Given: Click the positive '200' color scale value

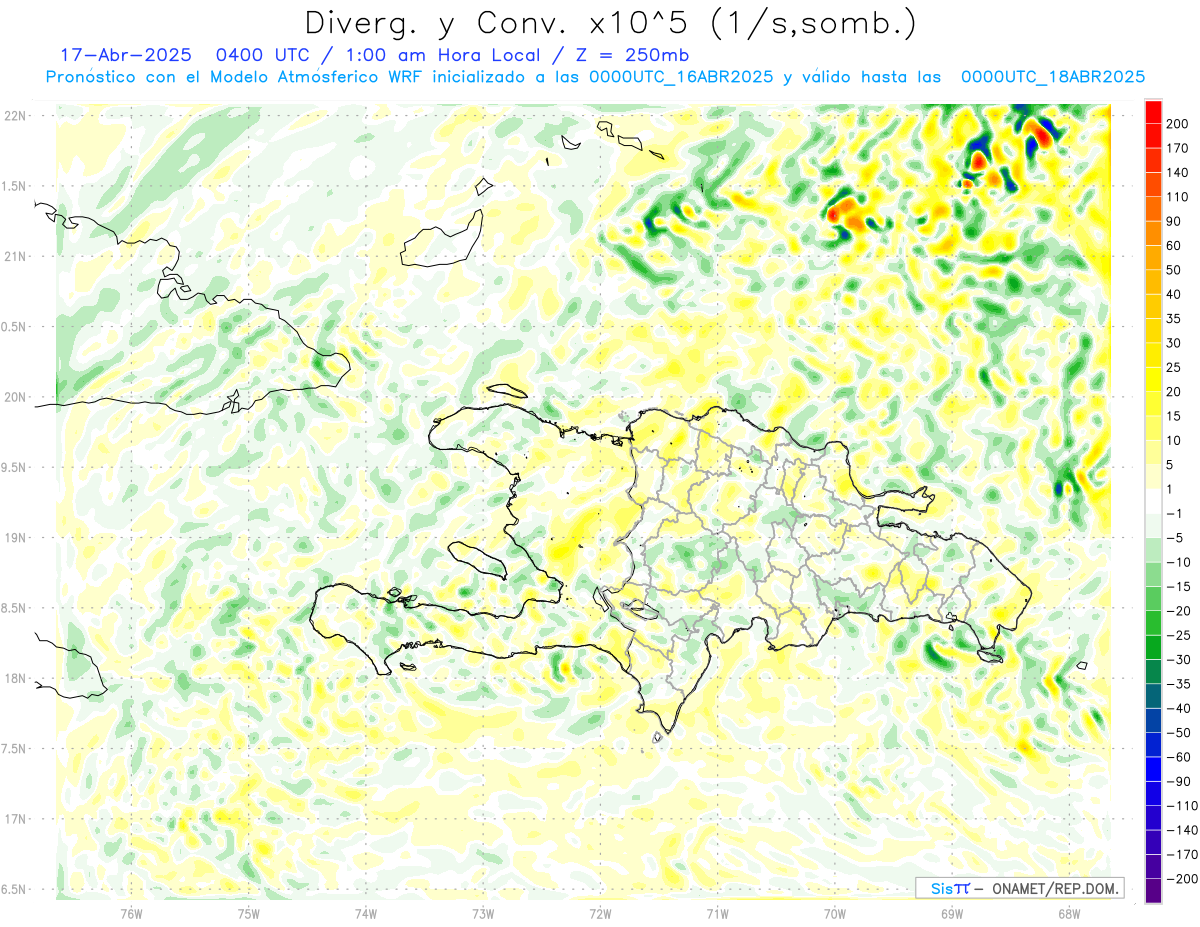Looking at the screenshot, I should click(1178, 123).
